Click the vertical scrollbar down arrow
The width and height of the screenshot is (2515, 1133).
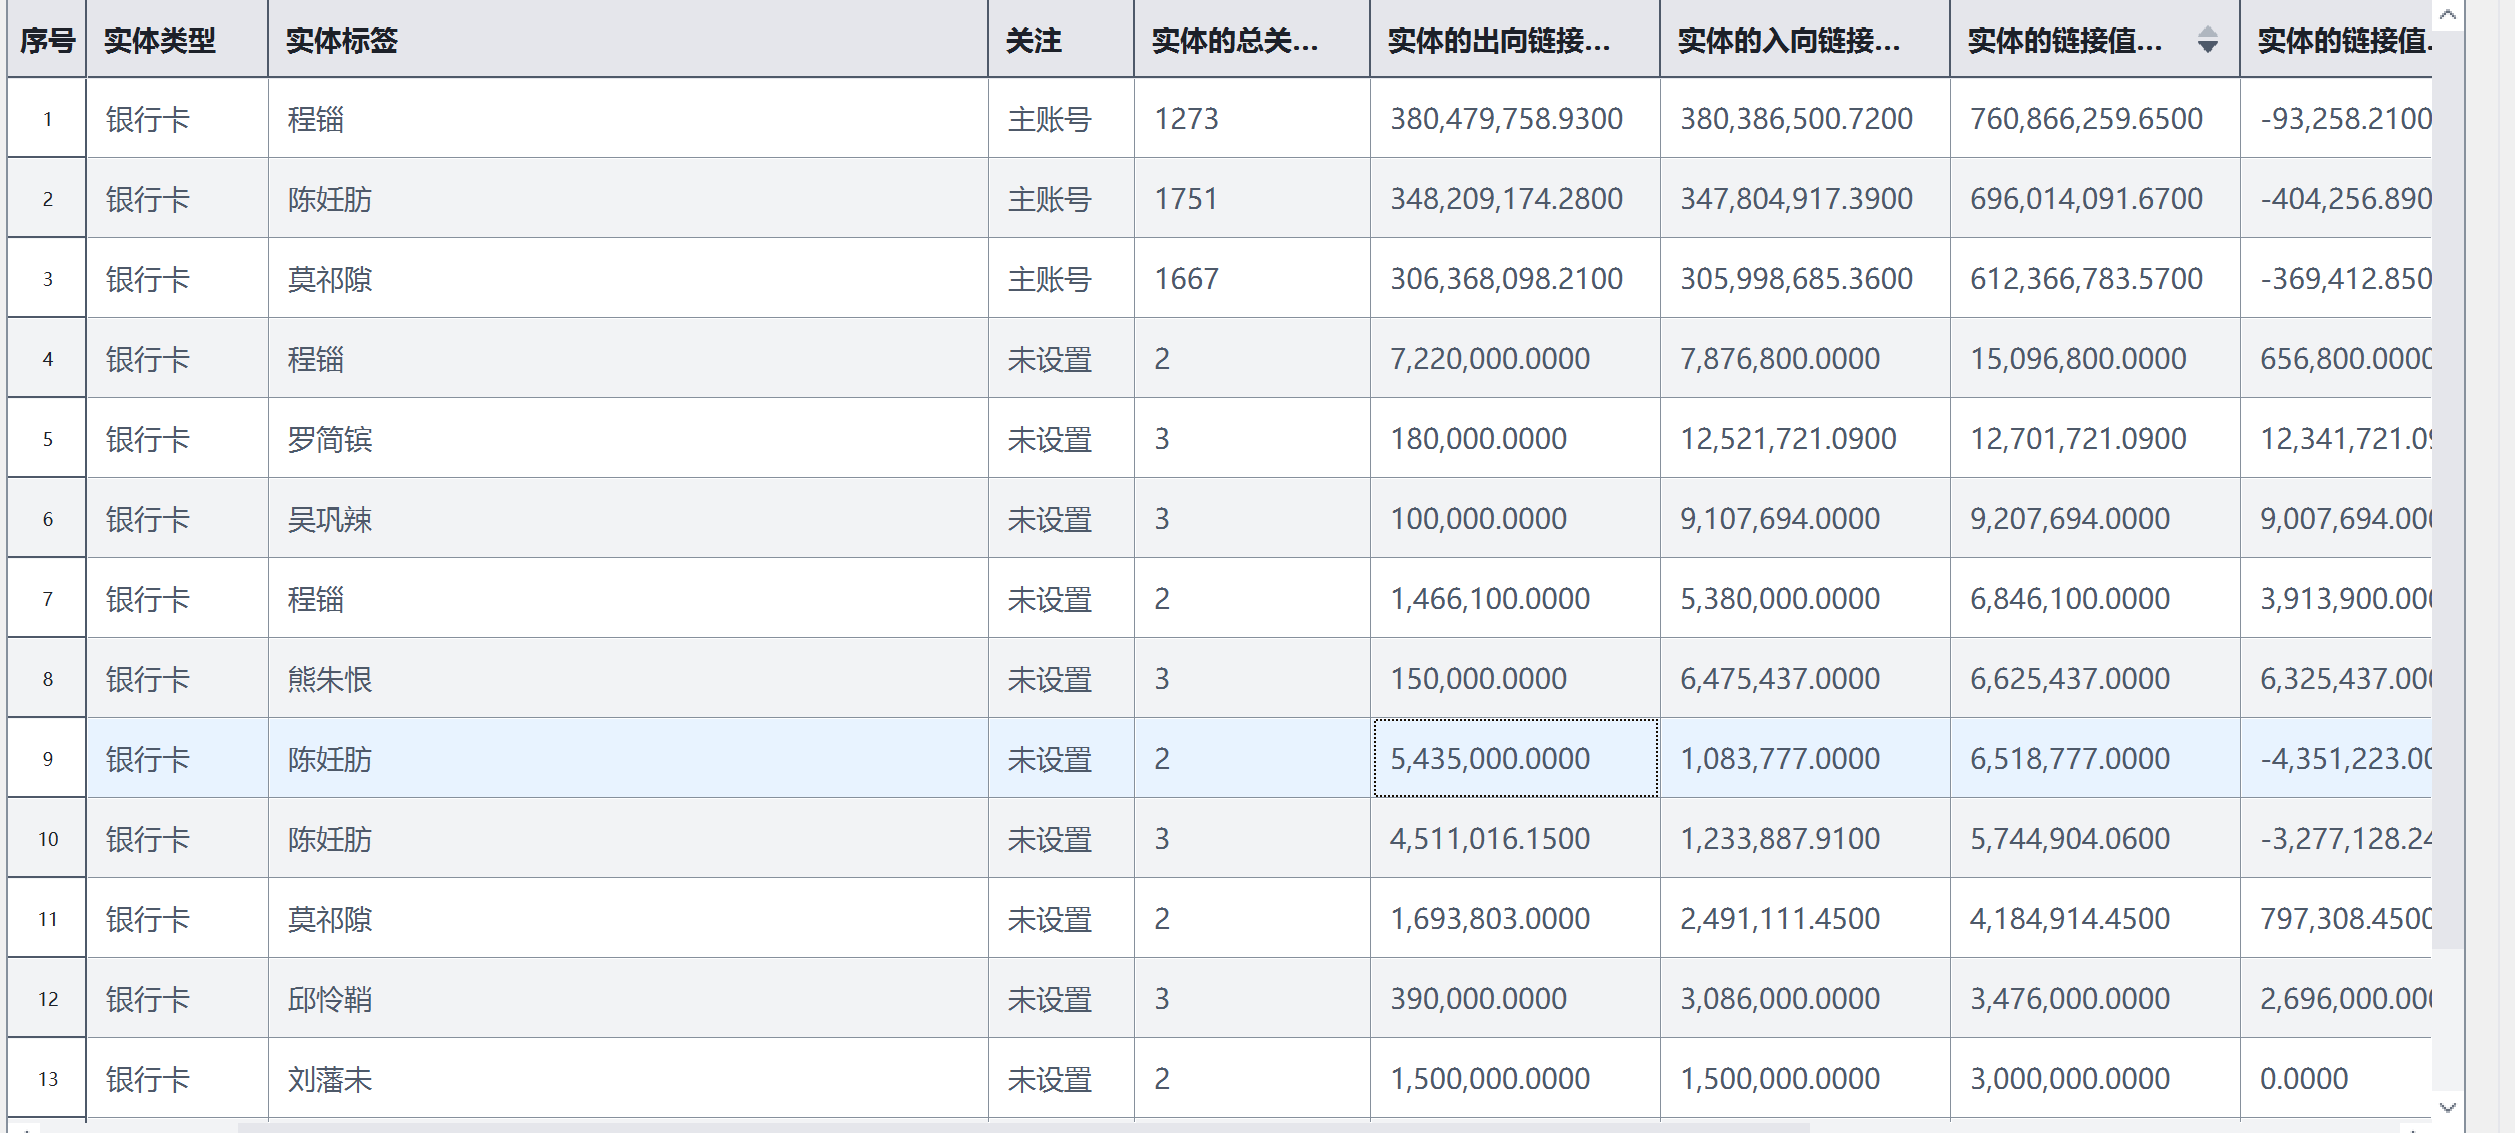point(2447,1107)
